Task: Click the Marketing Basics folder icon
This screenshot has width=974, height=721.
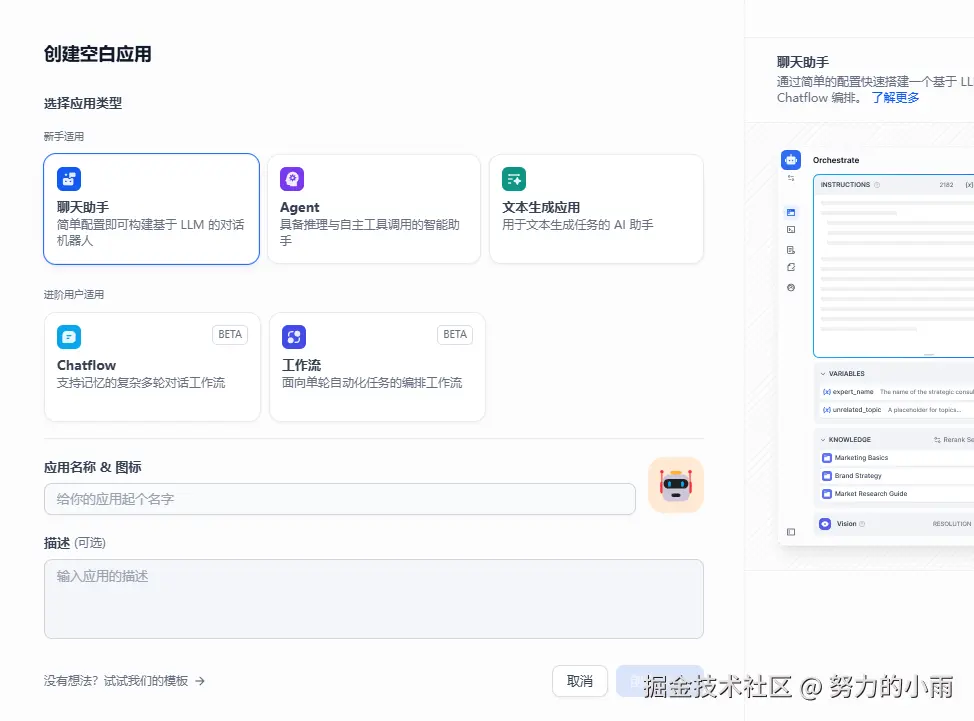Action: 827,458
